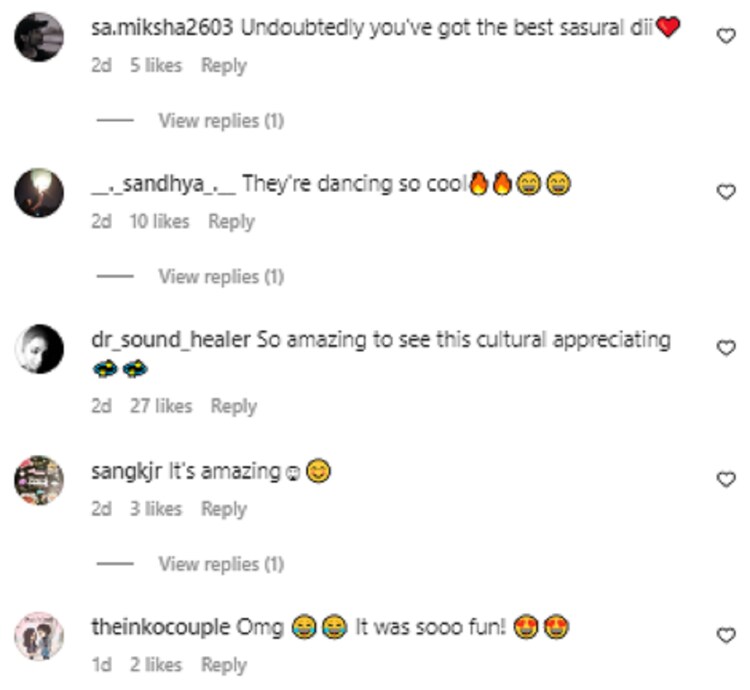Tap heart icon beside theinkocouple's comment
750x690 pixels.
(727, 635)
